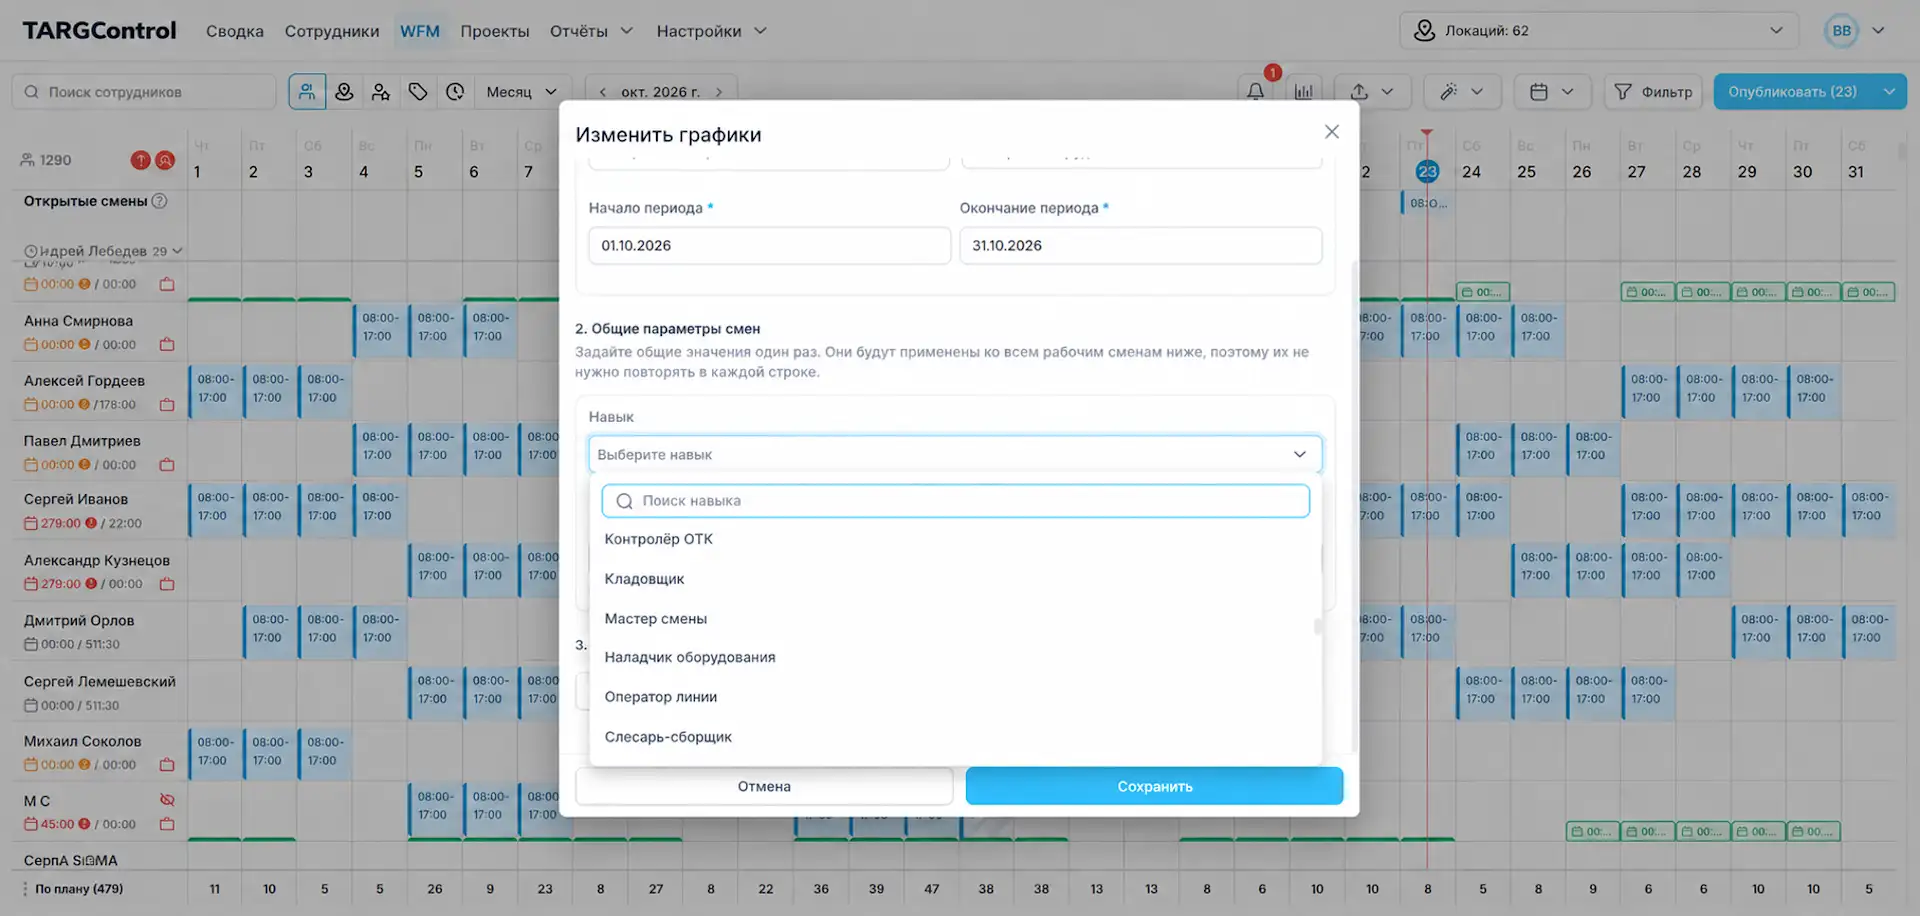Expand the Выберите навык skill dropdown
The width and height of the screenshot is (1920, 916).
point(955,454)
